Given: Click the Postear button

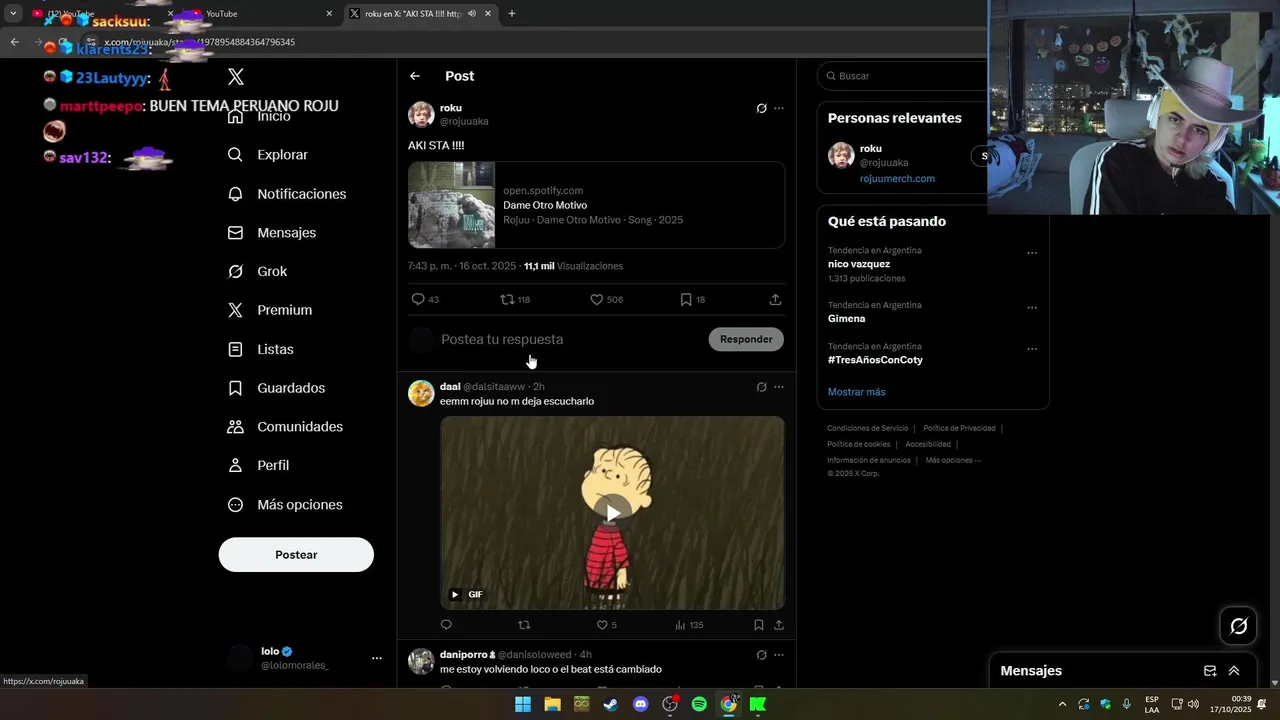Looking at the screenshot, I should [296, 555].
